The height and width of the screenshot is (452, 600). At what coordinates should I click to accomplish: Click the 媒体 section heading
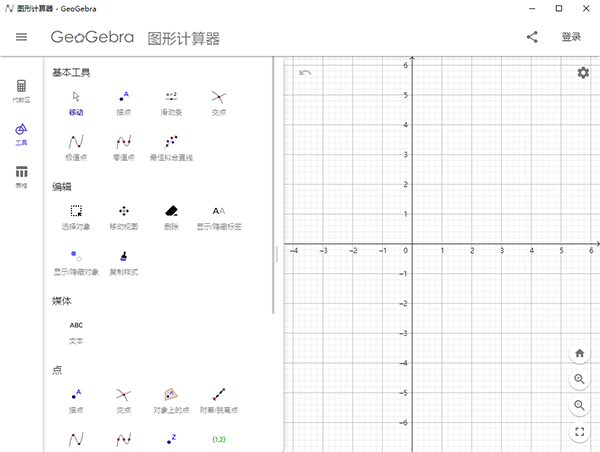tap(62, 301)
